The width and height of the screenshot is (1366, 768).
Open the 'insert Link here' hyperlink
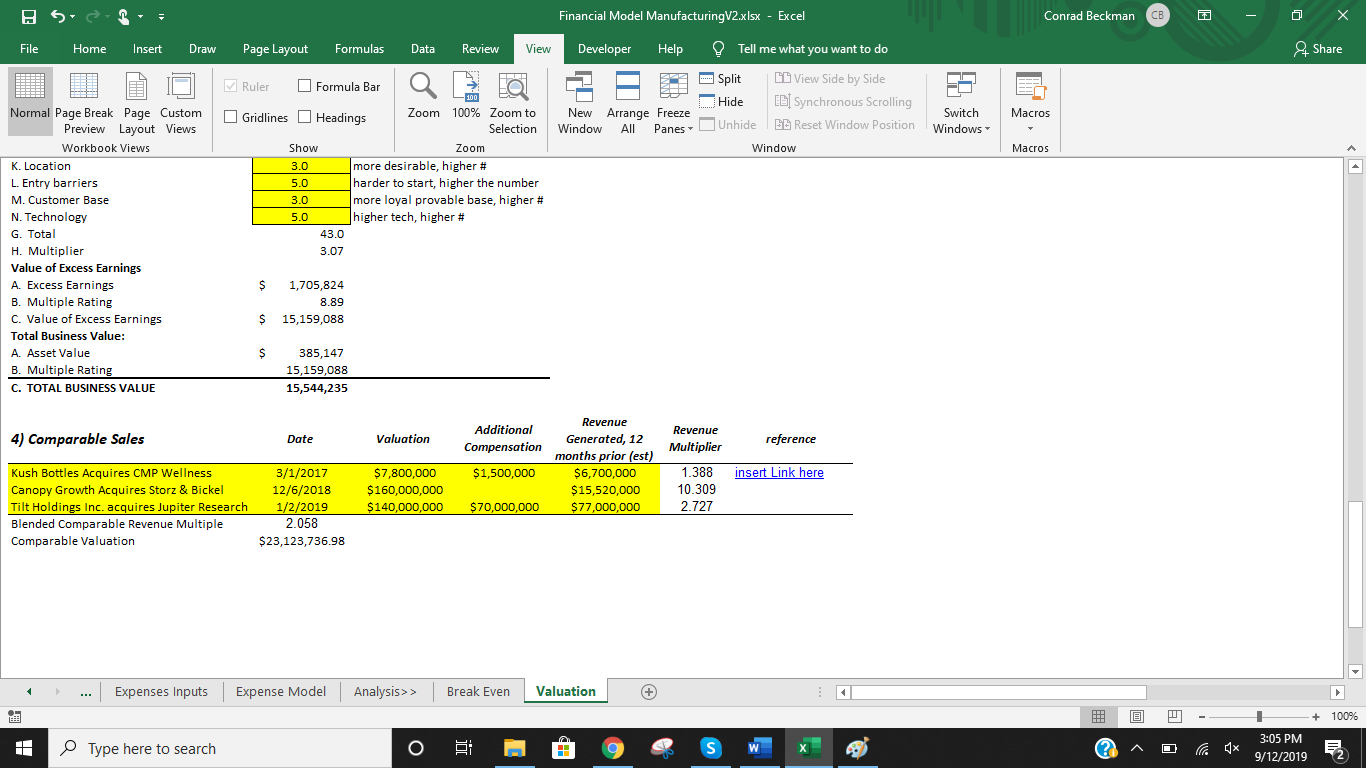(x=779, y=472)
